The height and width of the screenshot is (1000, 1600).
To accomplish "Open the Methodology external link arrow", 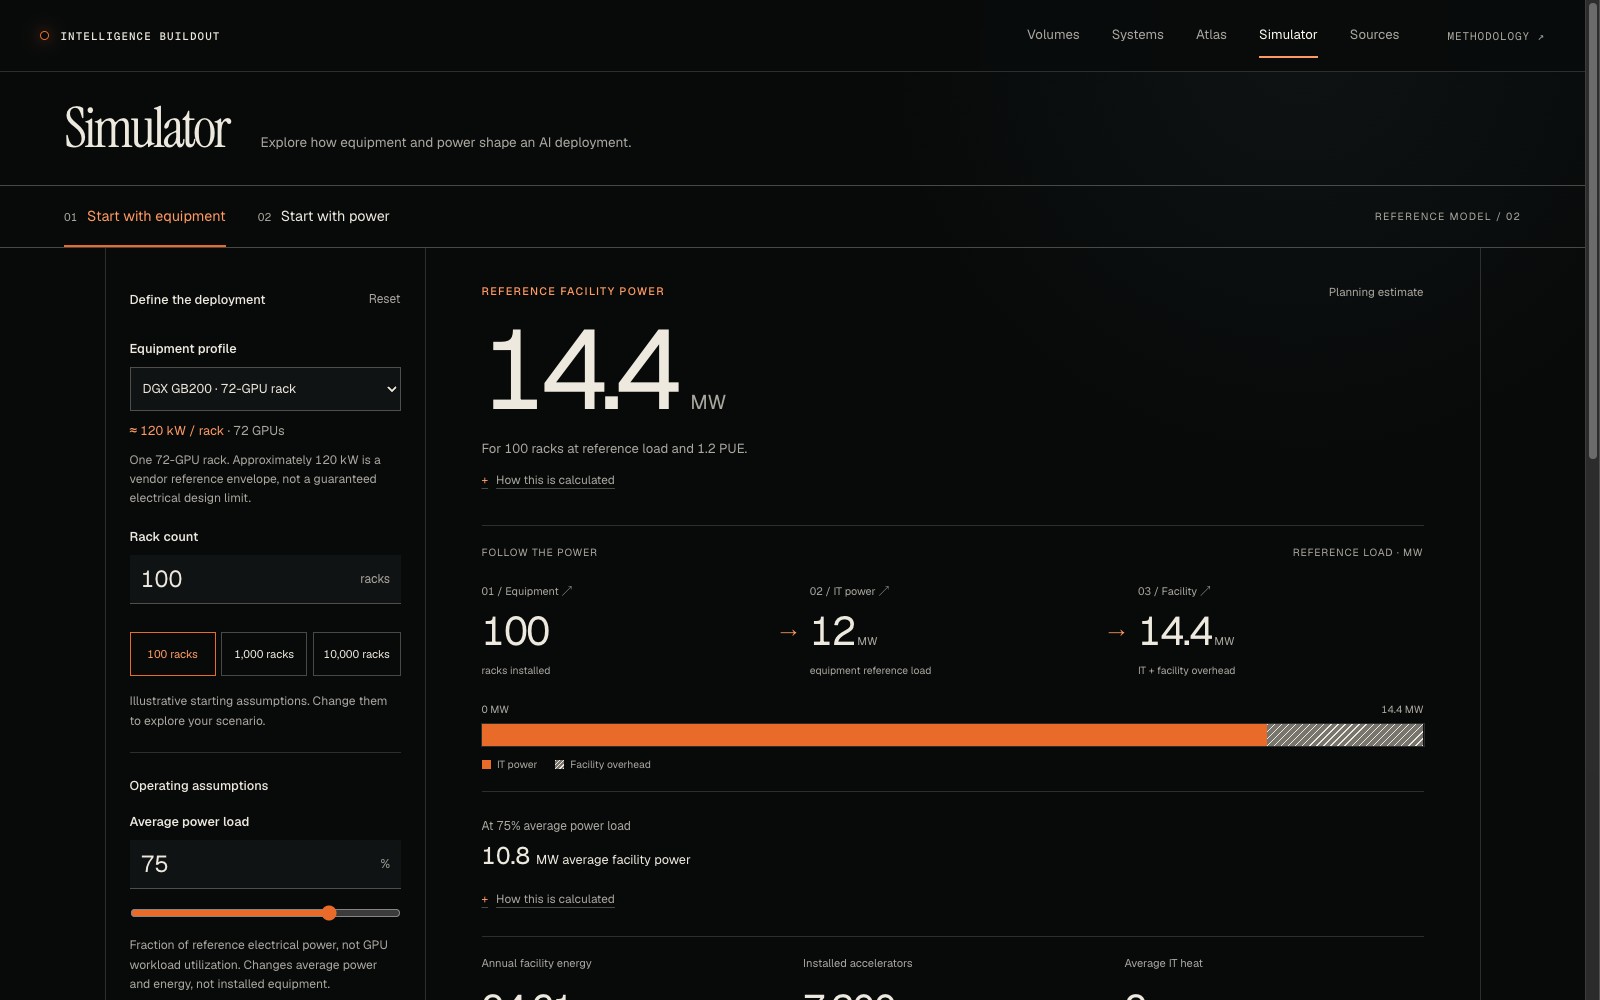I will 1541,37.
